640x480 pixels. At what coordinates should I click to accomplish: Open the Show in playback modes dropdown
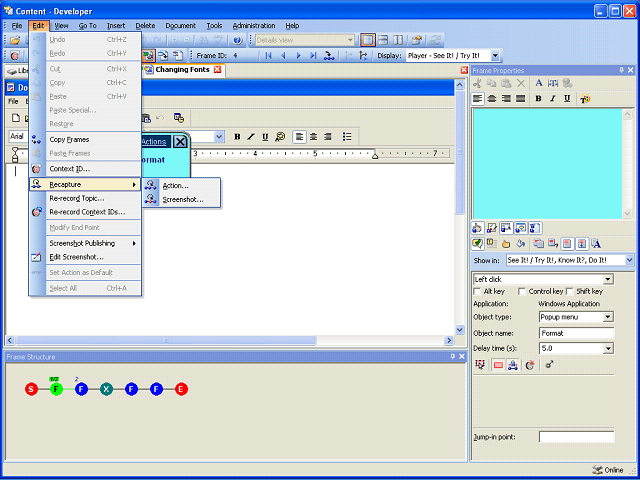tap(629, 260)
